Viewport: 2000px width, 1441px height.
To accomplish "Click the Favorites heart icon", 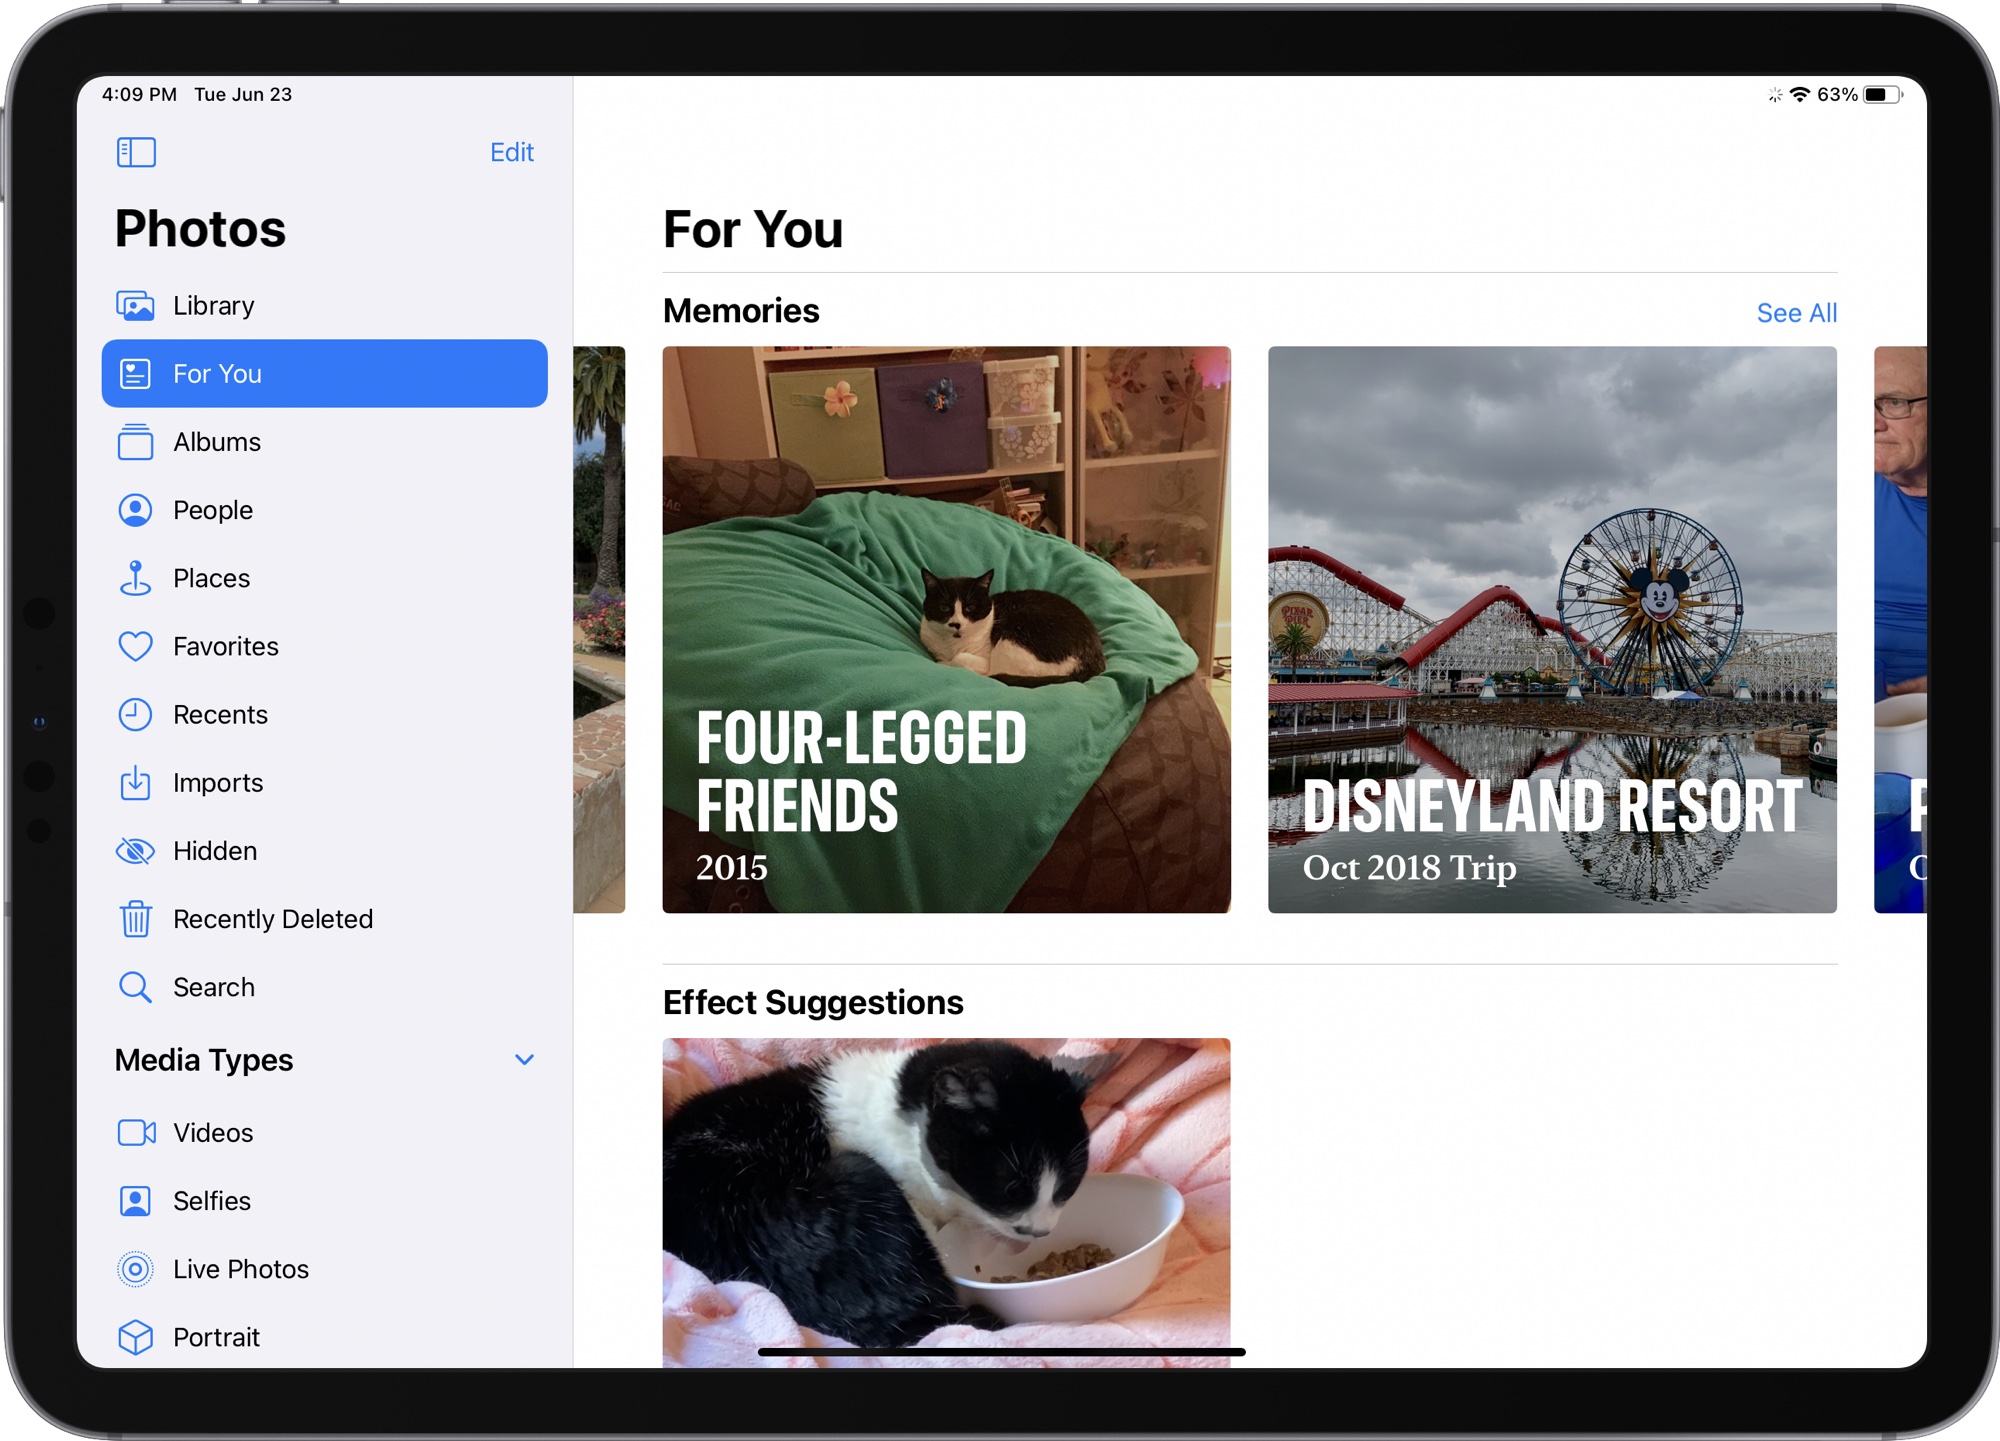I will click(135, 646).
